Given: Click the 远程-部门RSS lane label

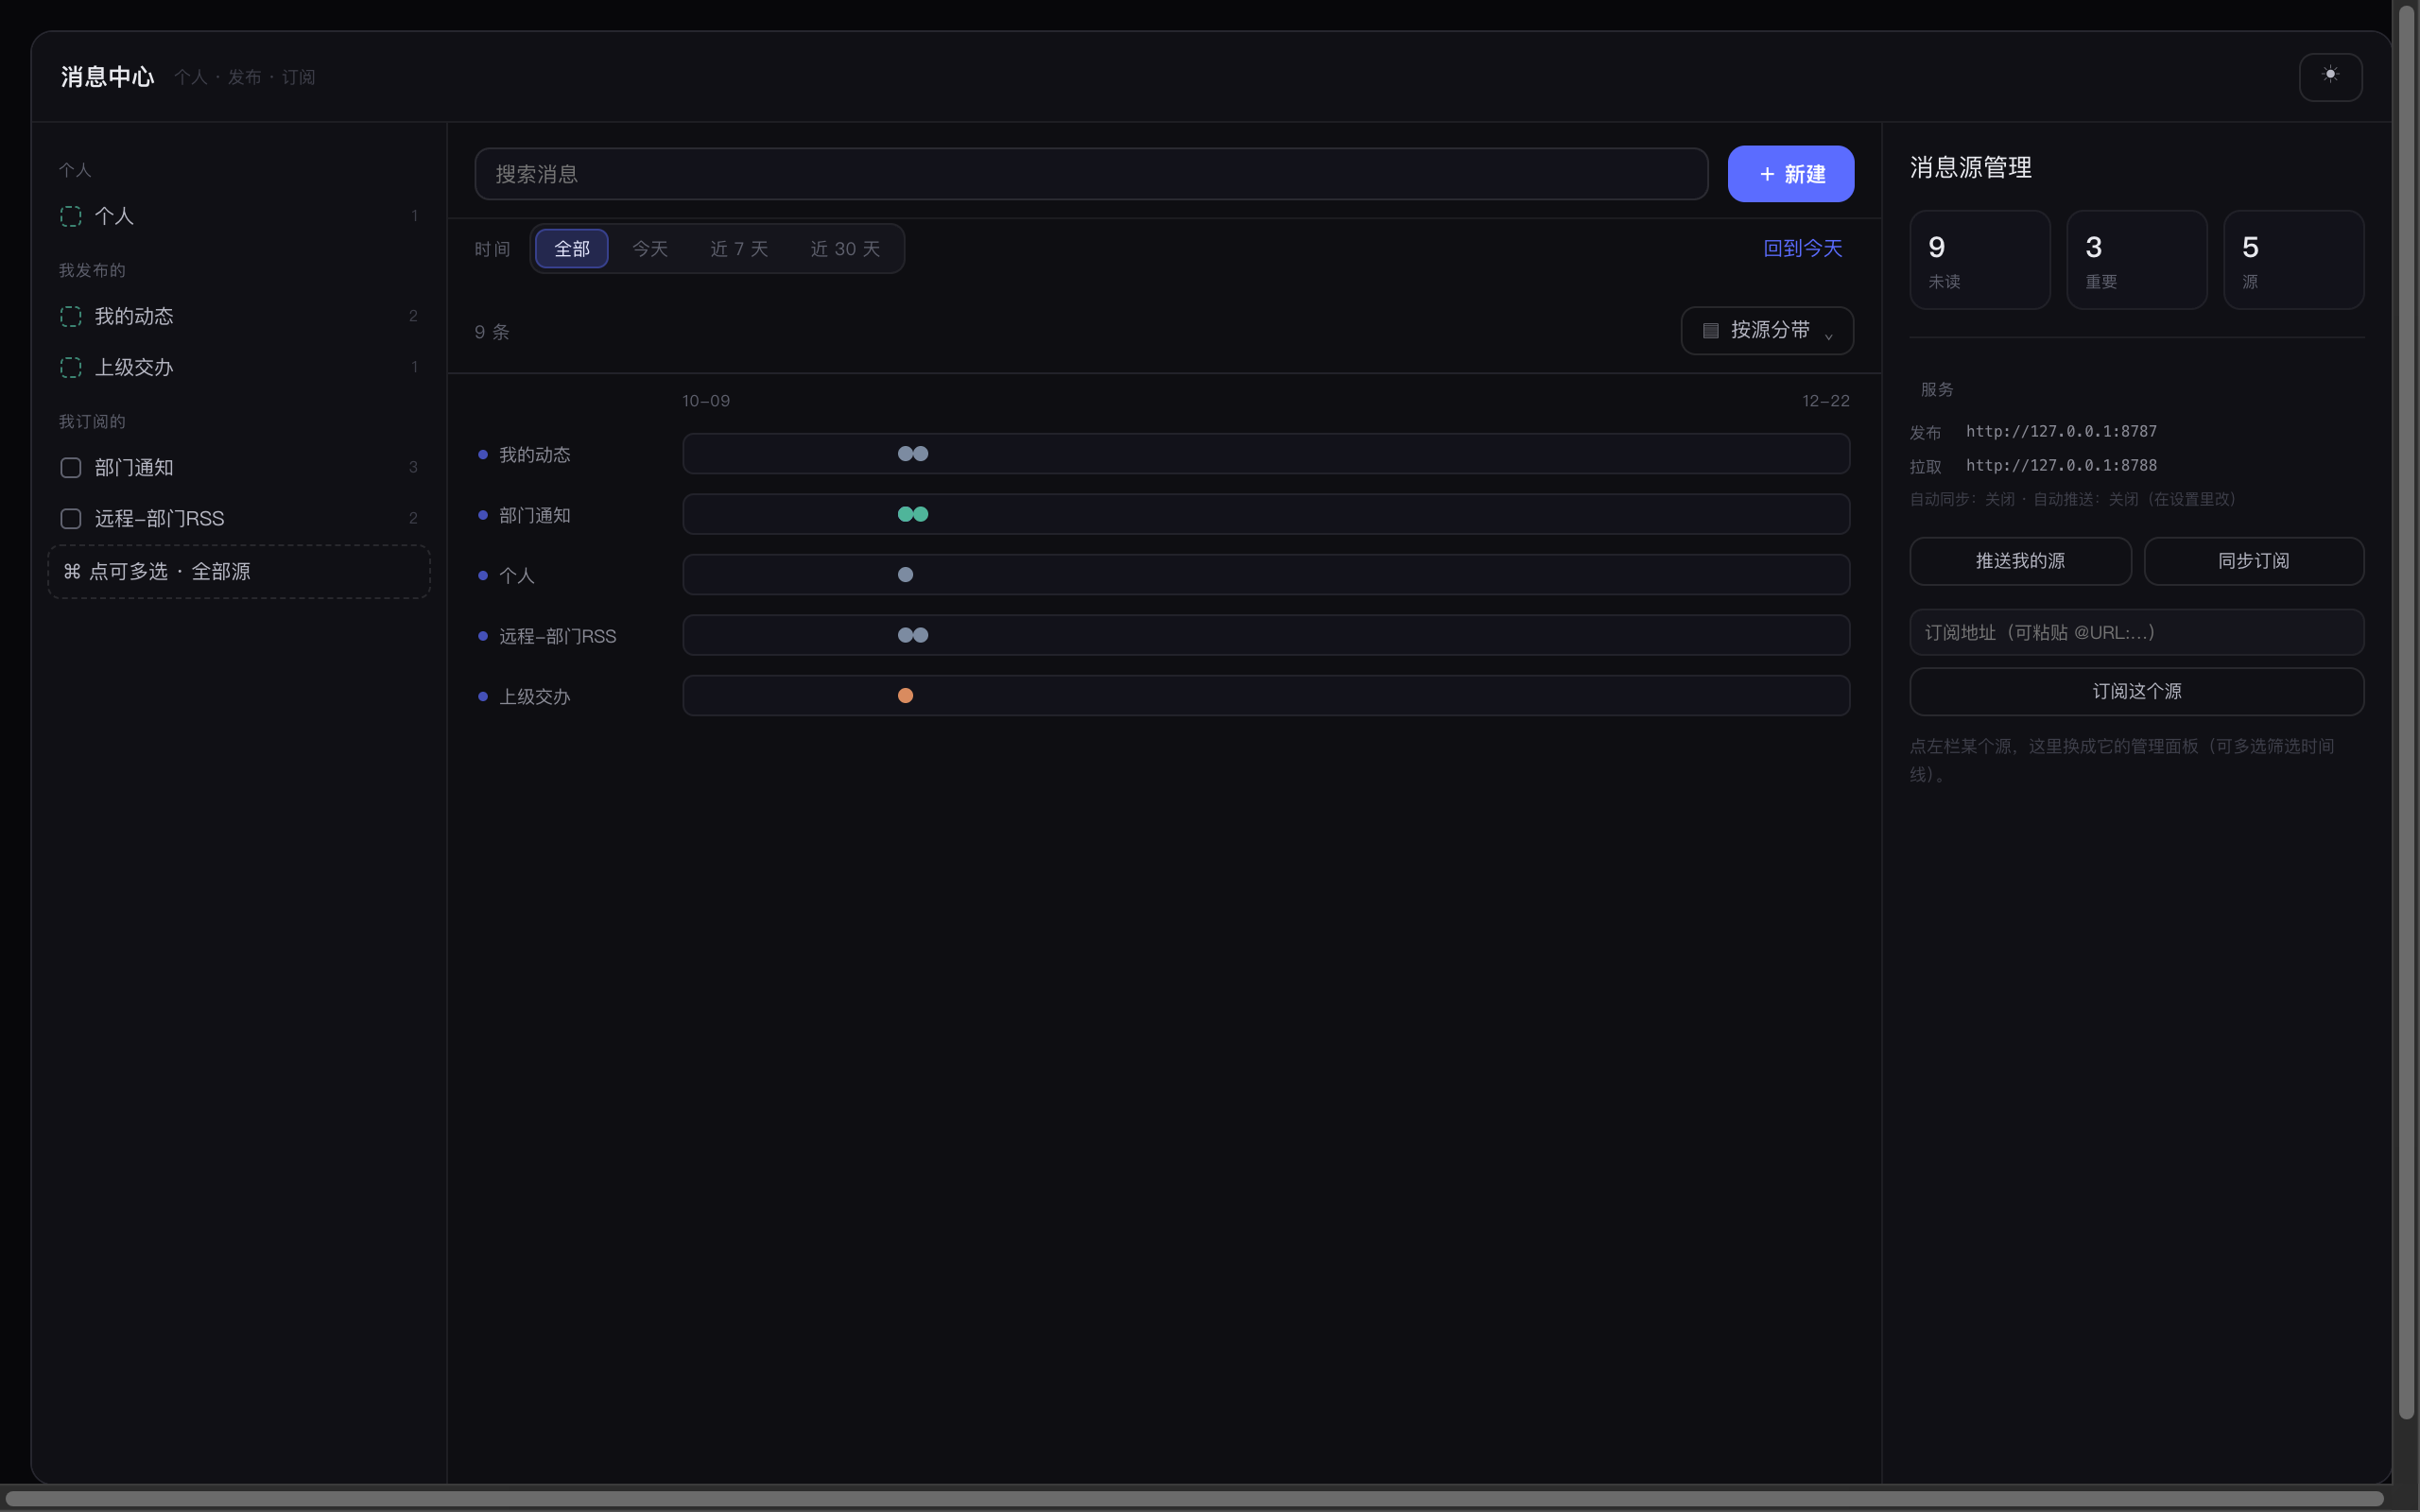Looking at the screenshot, I should (557, 636).
